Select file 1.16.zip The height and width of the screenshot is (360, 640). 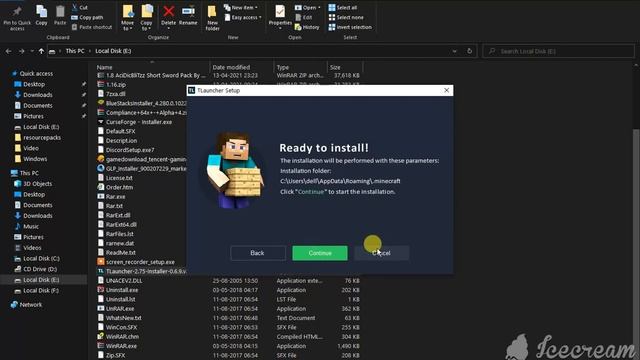click(116, 84)
